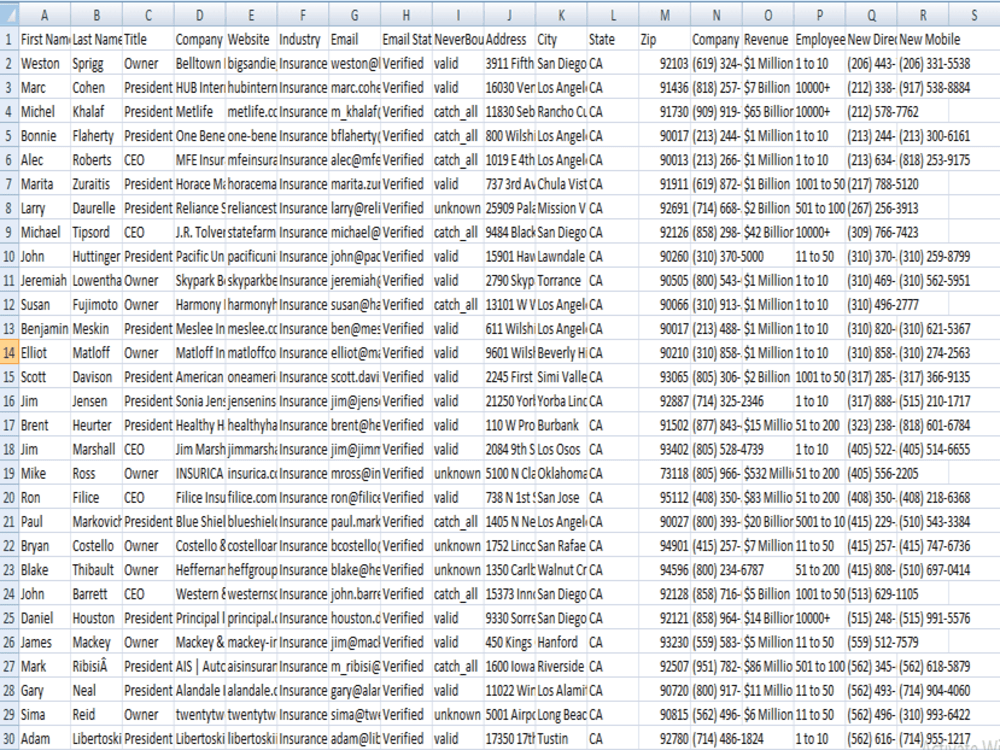Select last name cell Thibault
This screenshot has width=1000, height=750.
(x=96, y=570)
